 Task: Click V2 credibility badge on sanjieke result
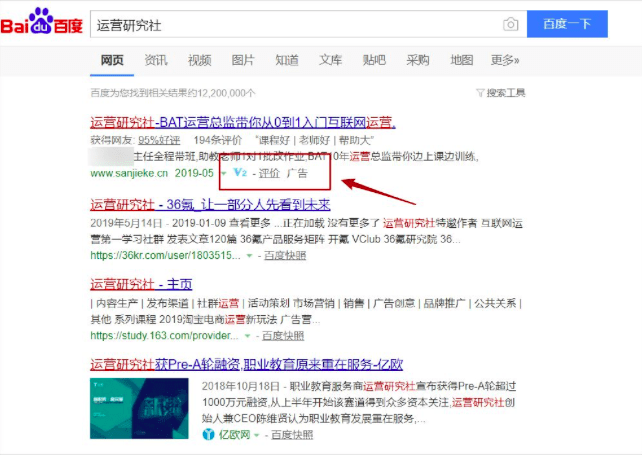240,172
